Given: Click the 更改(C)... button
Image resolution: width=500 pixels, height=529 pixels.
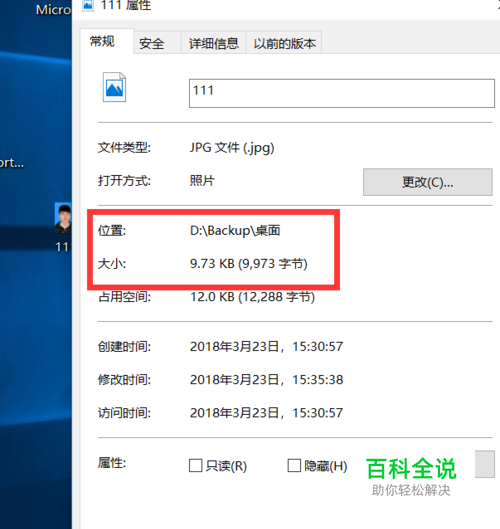Looking at the screenshot, I should click(x=427, y=182).
